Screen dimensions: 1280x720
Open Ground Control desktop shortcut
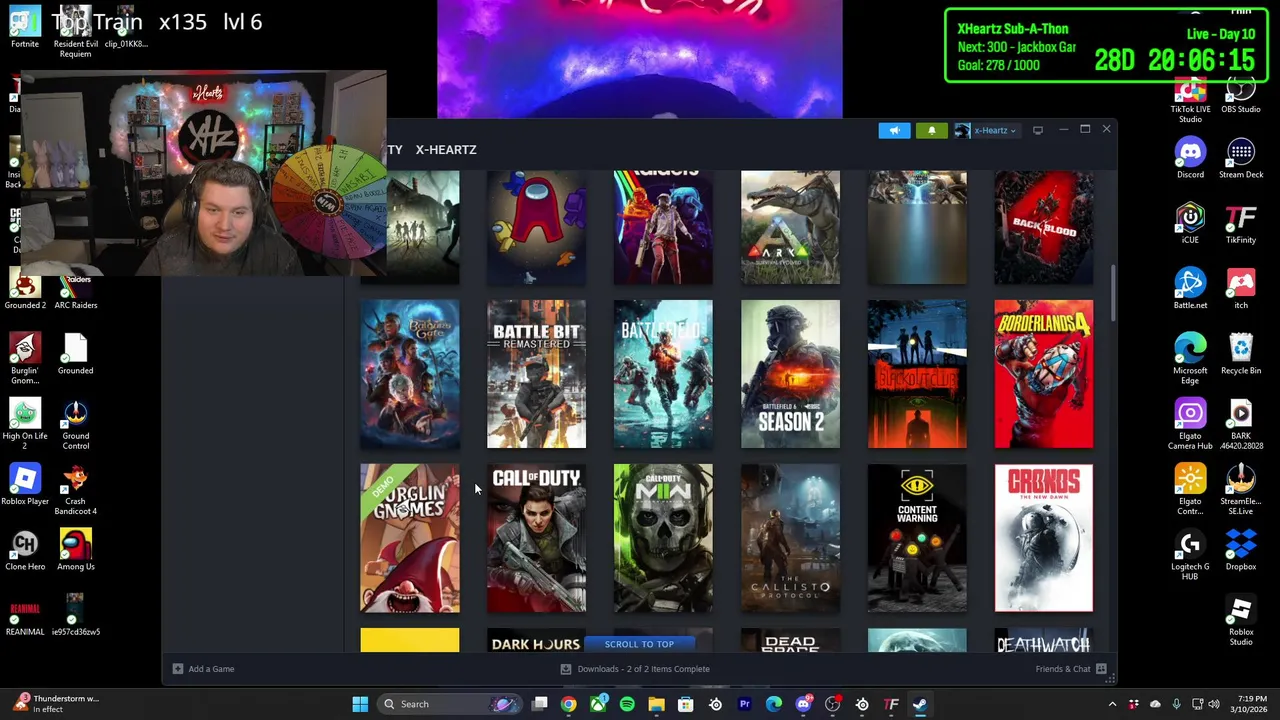pos(75,424)
